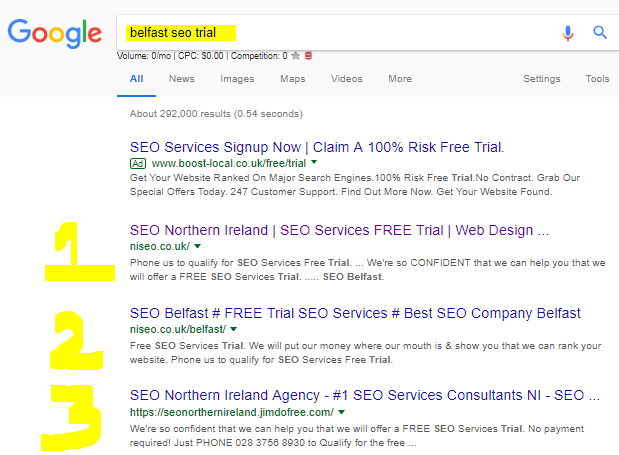Open the dropdown arrow next to niseo.co.uk/
This screenshot has height=455, width=619.
pos(198,246)
